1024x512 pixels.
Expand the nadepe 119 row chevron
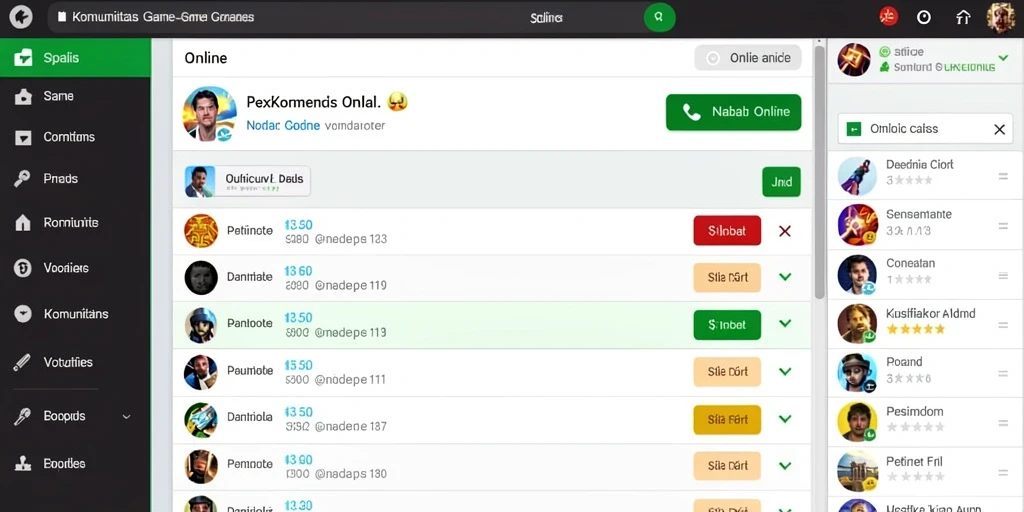tap(785, 277)
